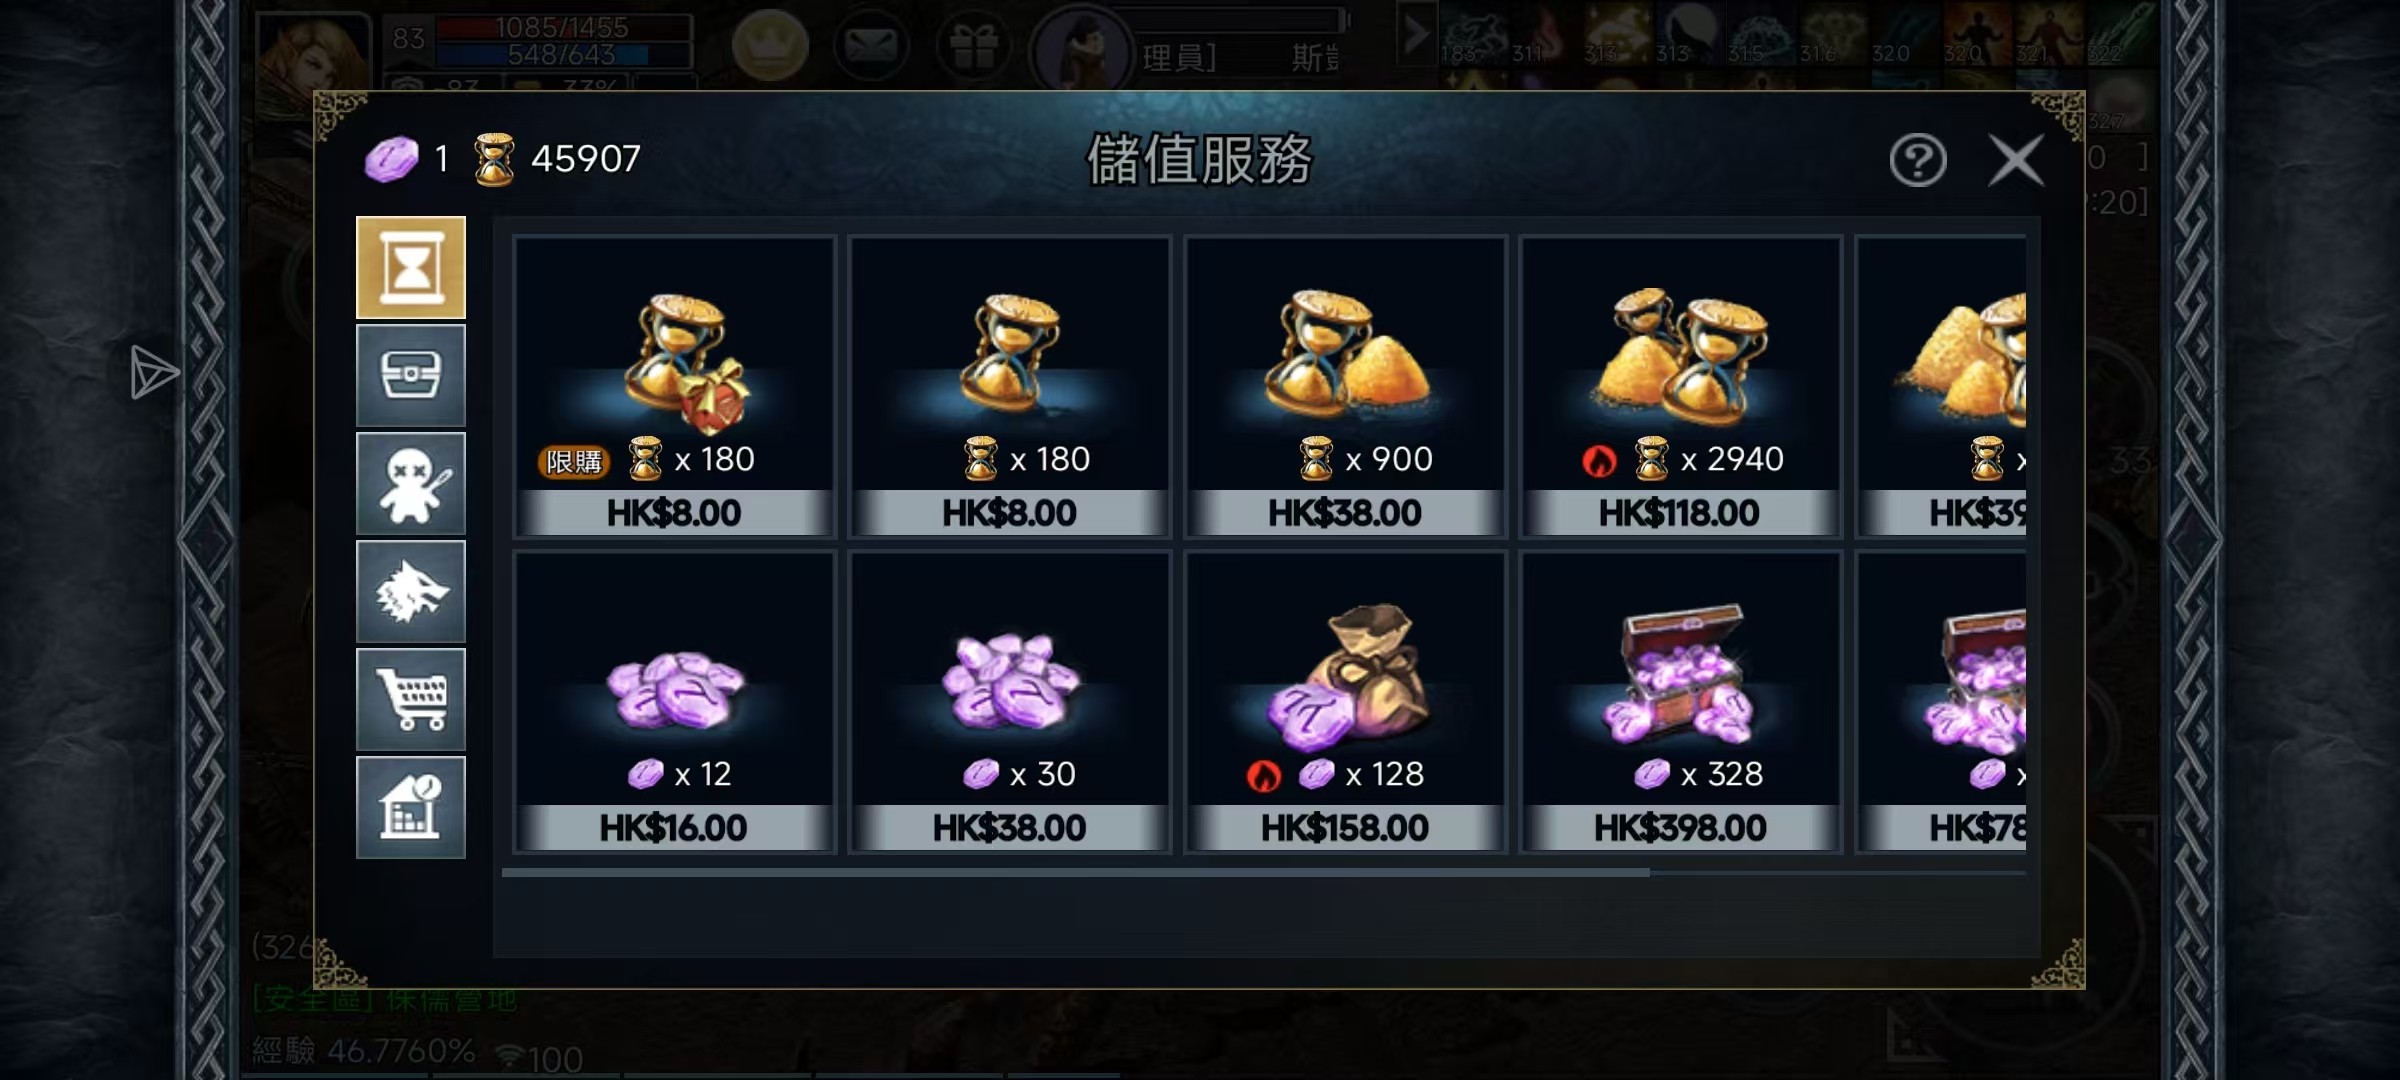Click the paper plane arrow icon

pyautogui.click(x=154, y=373)
